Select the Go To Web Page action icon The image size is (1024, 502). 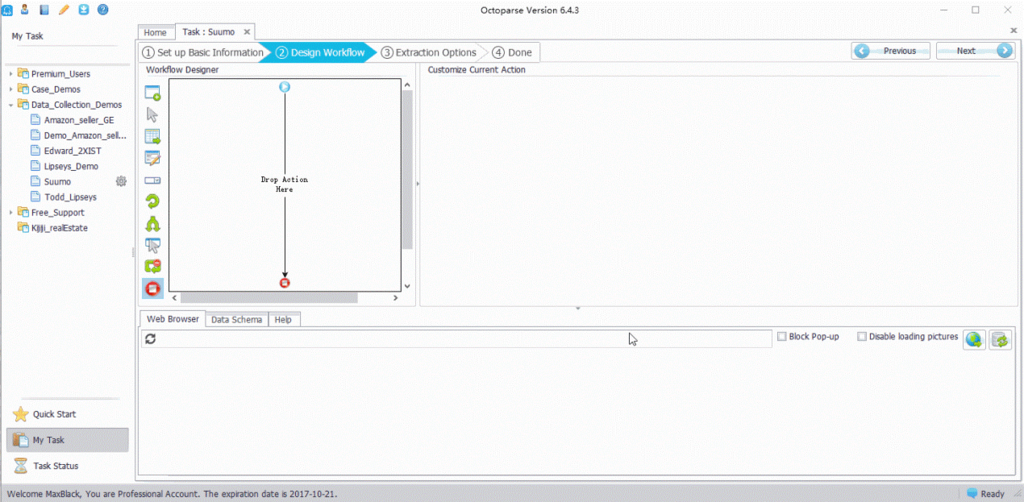(x=153, y=93)
